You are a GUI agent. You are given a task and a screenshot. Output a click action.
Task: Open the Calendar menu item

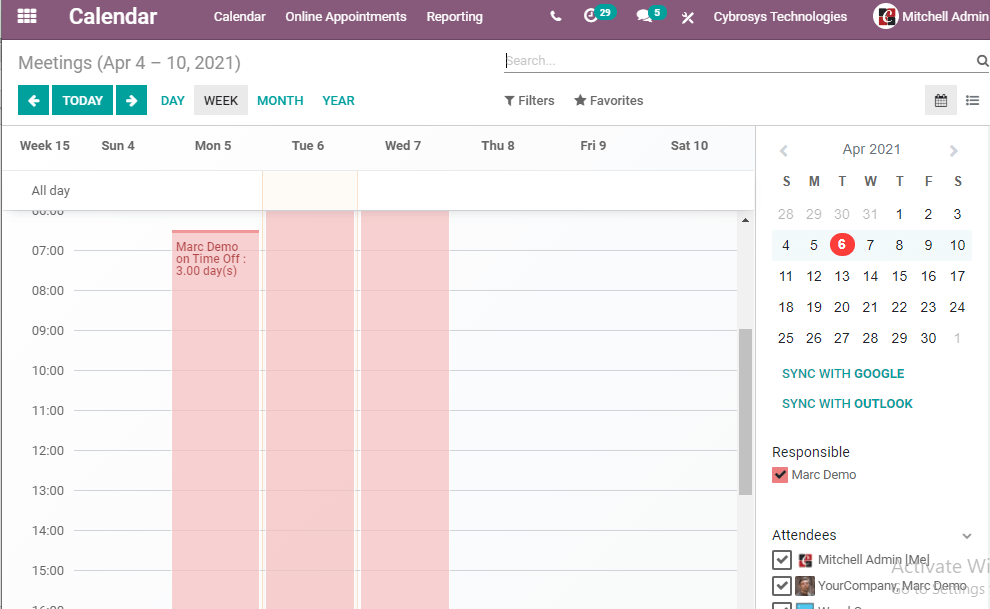pyautogui.click(x=239, y=16)
